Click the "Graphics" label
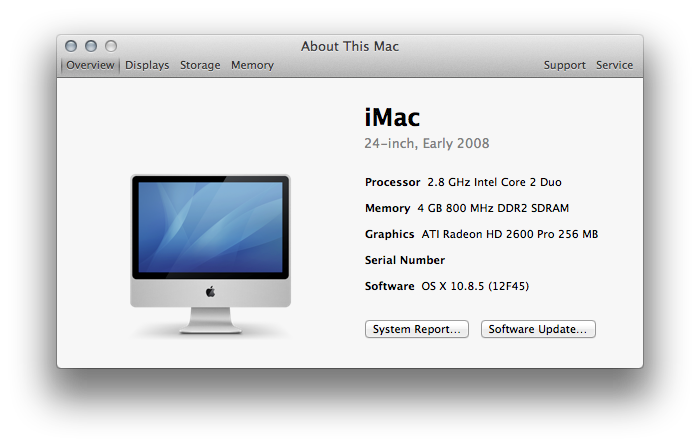This screenshot has height=447, width=700. 389,234
